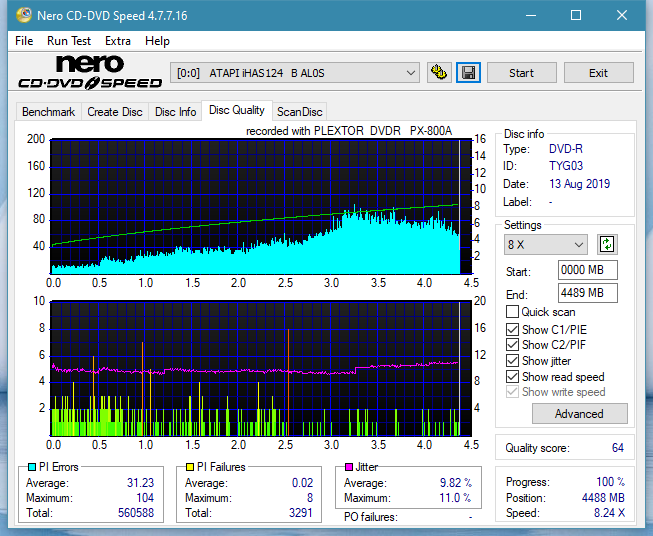Click PI Failures total 3291
653x536 pixels.
301,513
